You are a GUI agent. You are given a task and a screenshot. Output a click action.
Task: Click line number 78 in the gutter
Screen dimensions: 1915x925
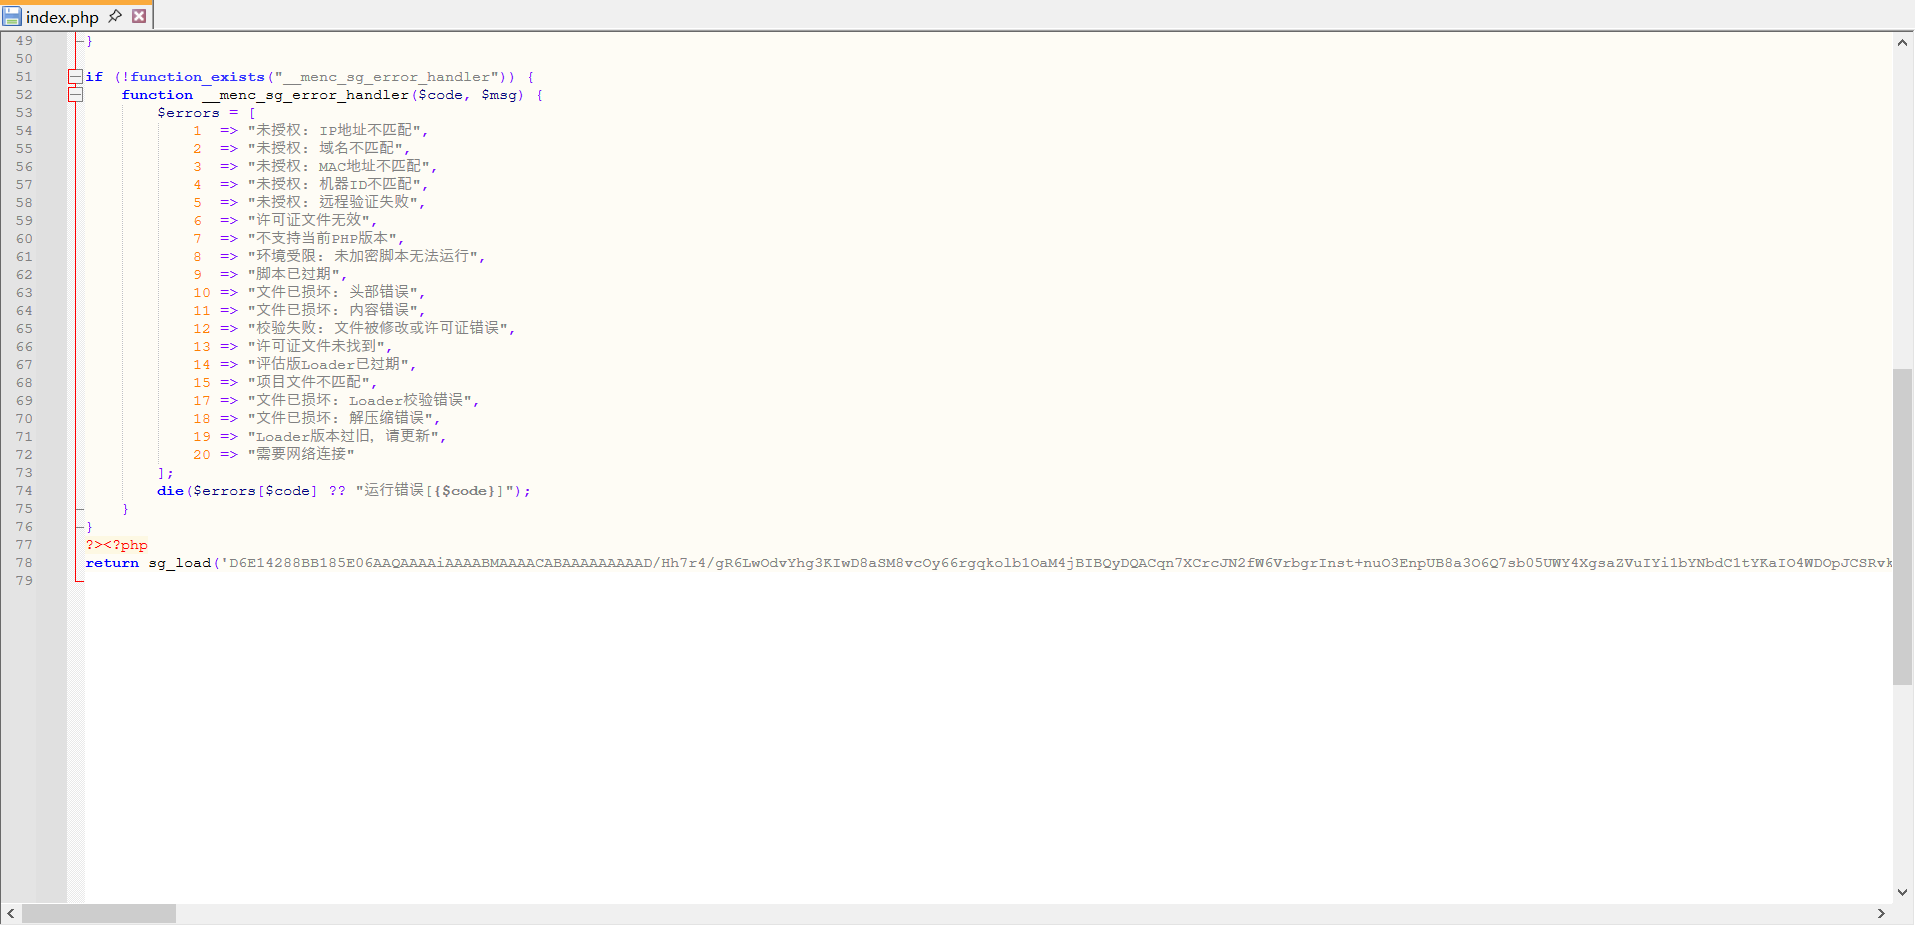tap(24, 563)
